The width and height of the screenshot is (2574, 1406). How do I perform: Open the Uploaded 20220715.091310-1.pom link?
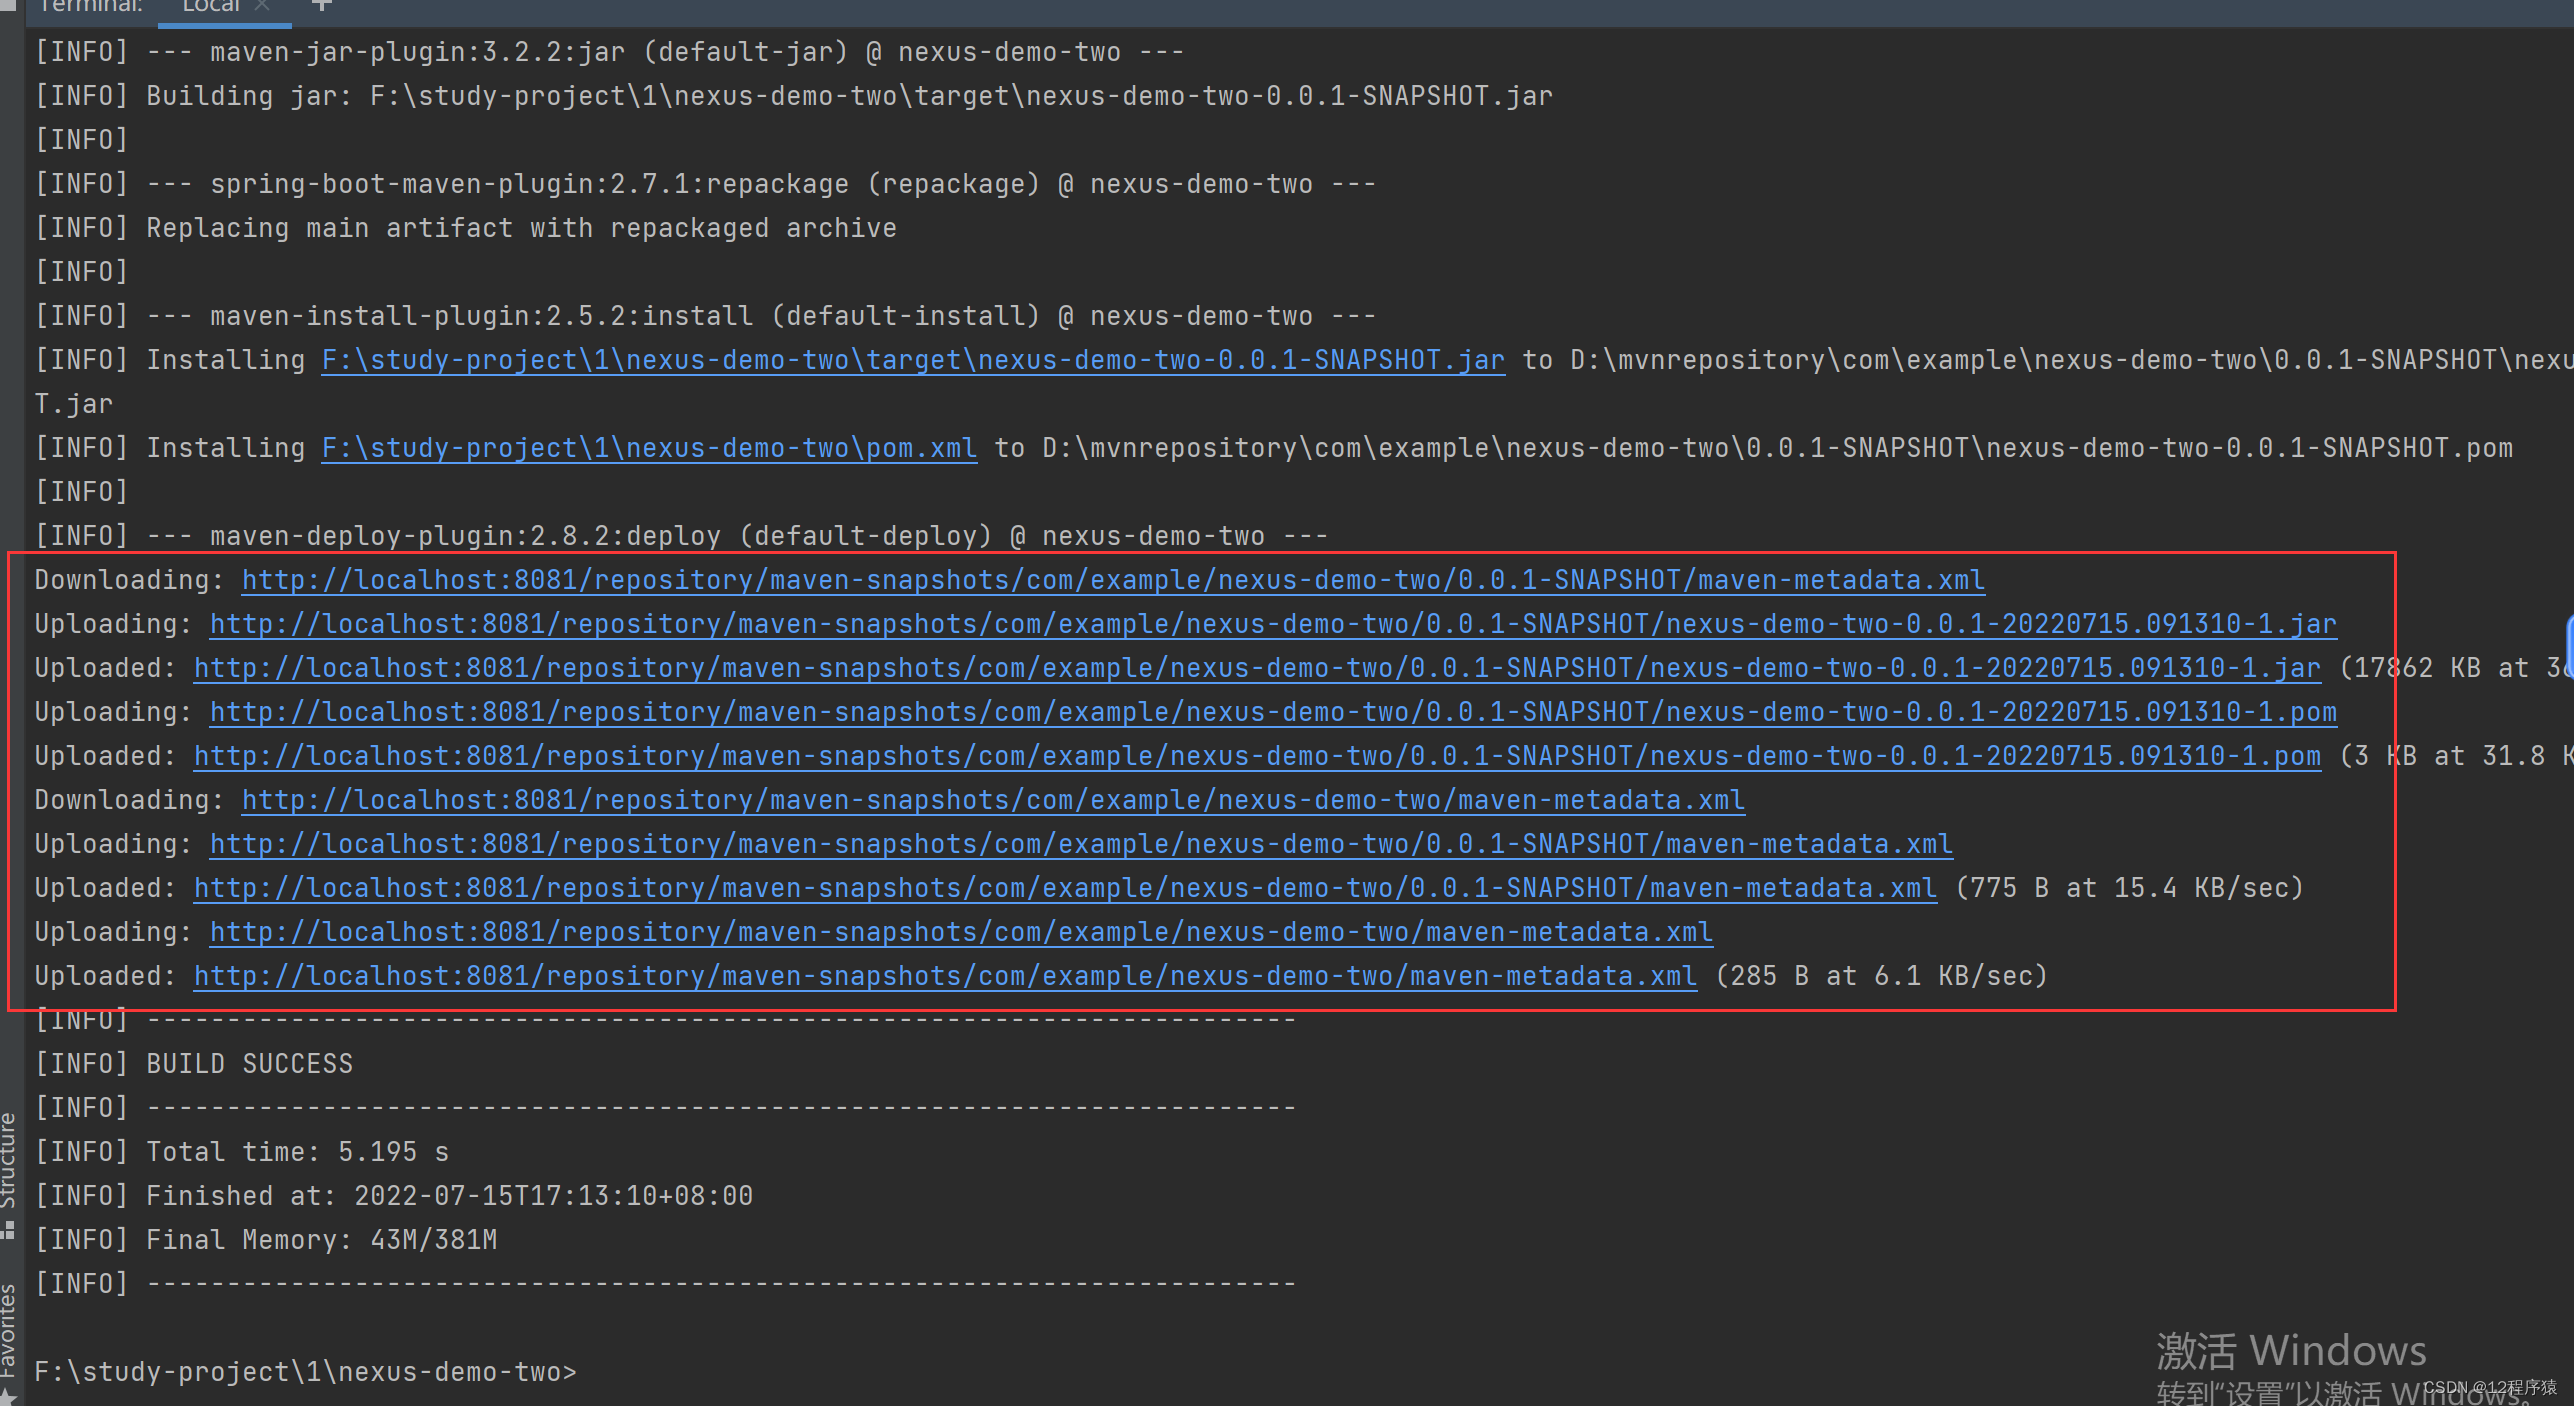coord(1257,756)
